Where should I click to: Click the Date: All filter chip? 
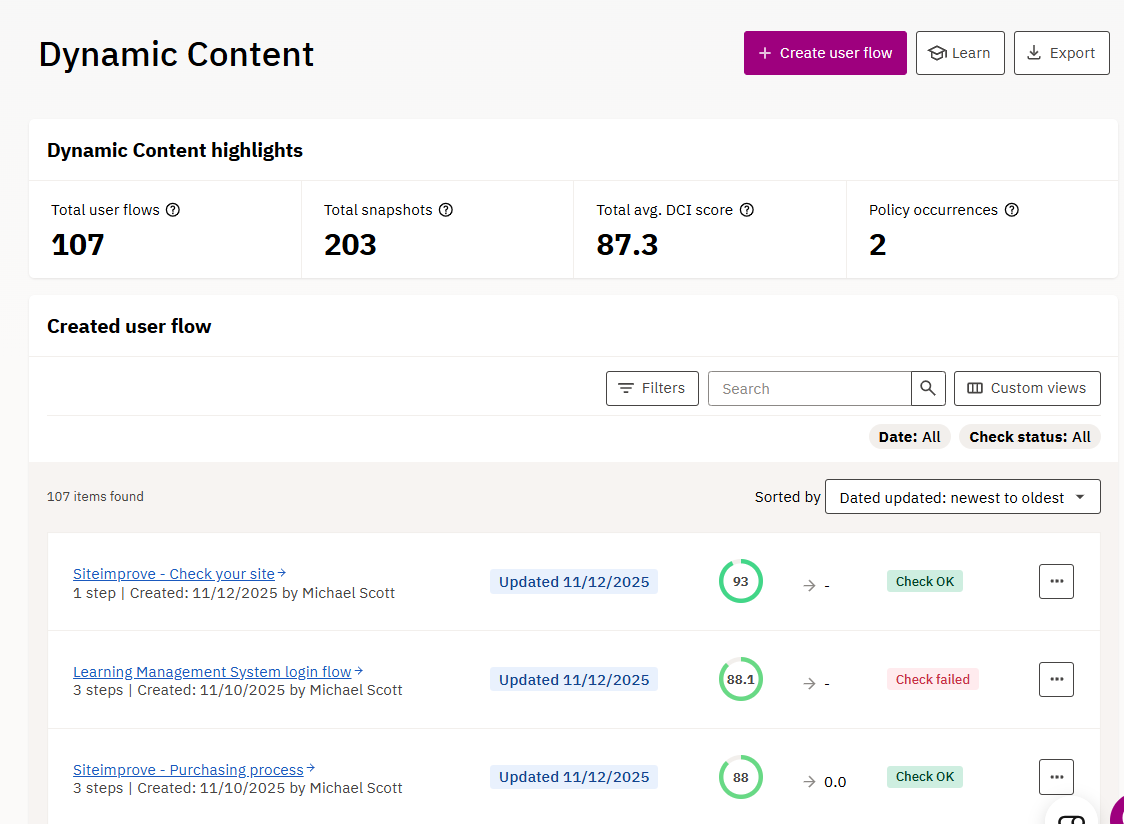[910, 437]
